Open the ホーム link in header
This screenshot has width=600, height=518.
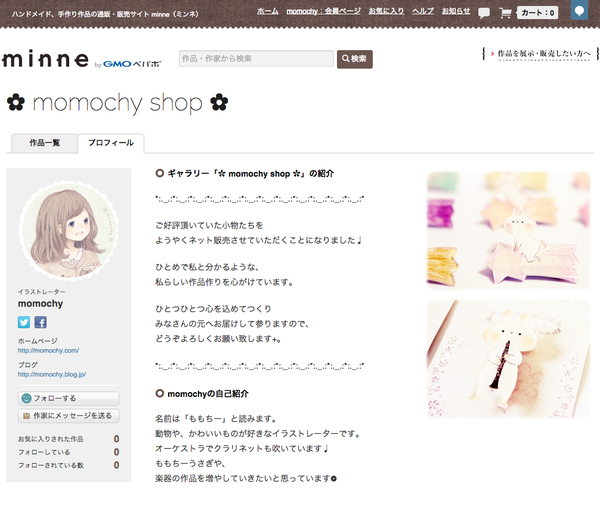click(x=267, y=11)
